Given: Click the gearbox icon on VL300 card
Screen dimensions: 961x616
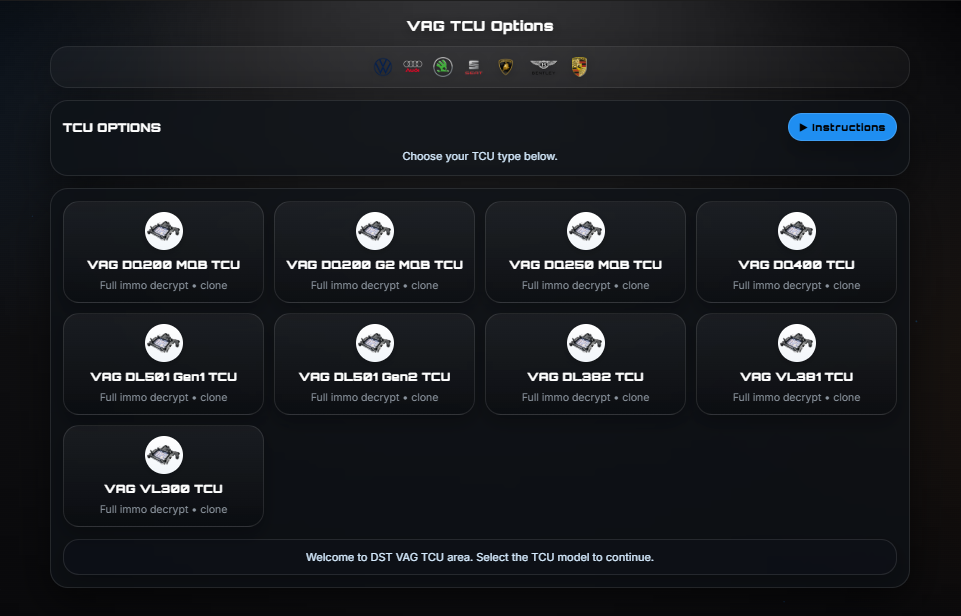Looking at the screenshot, I should coord(163,454).
